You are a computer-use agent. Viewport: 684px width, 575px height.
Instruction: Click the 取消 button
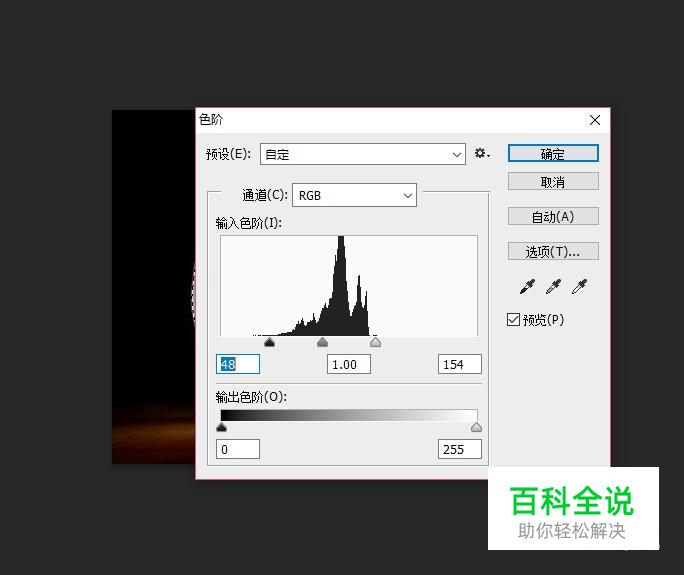[x=553, y=181]
